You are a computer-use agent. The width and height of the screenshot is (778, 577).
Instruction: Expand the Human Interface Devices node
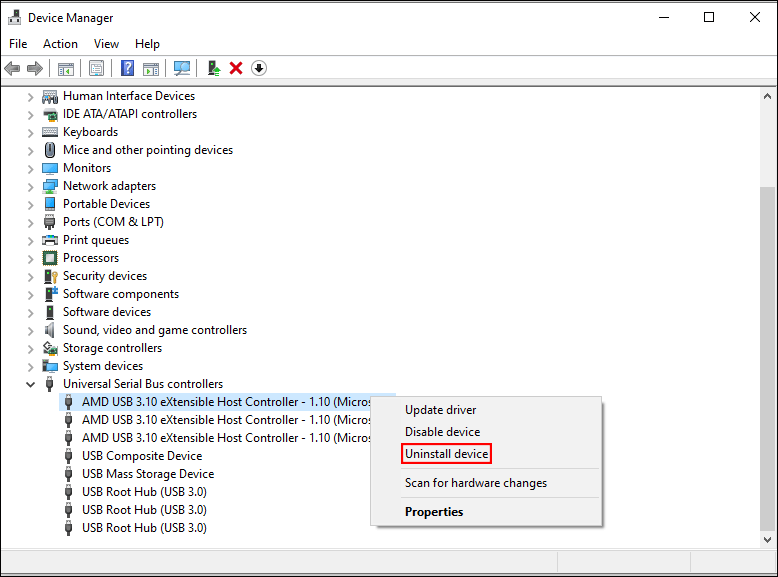coord(30,97)
